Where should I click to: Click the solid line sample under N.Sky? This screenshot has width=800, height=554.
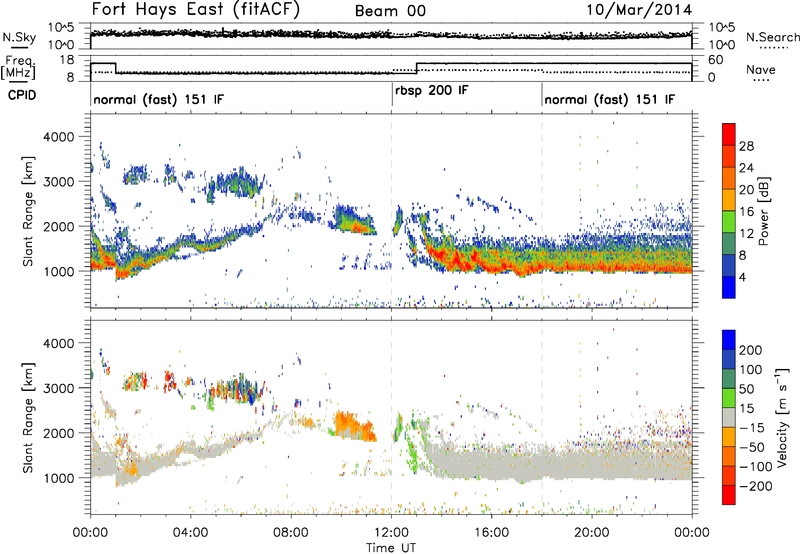[x=19, y=47]
